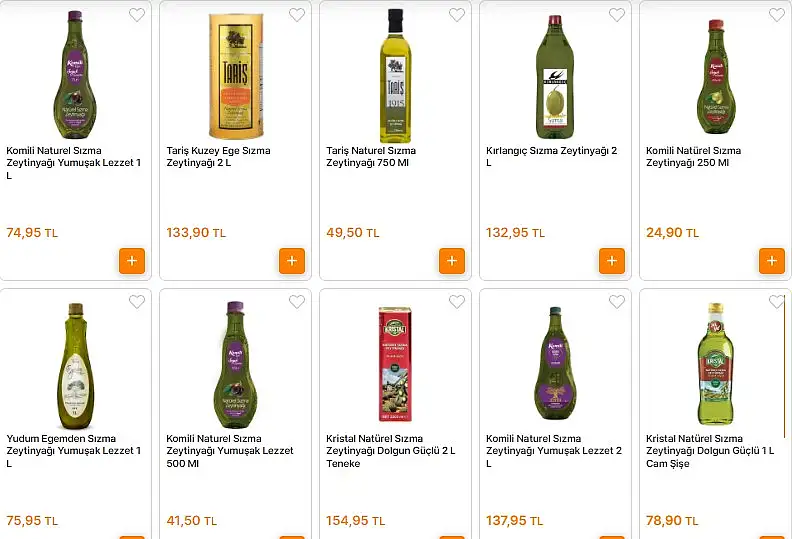Image resolution: width=792 pixels, height=539 pixels.
Task: Favorite the Tariş Kuzey Ege 2 L tin
Action: [297, 15]
